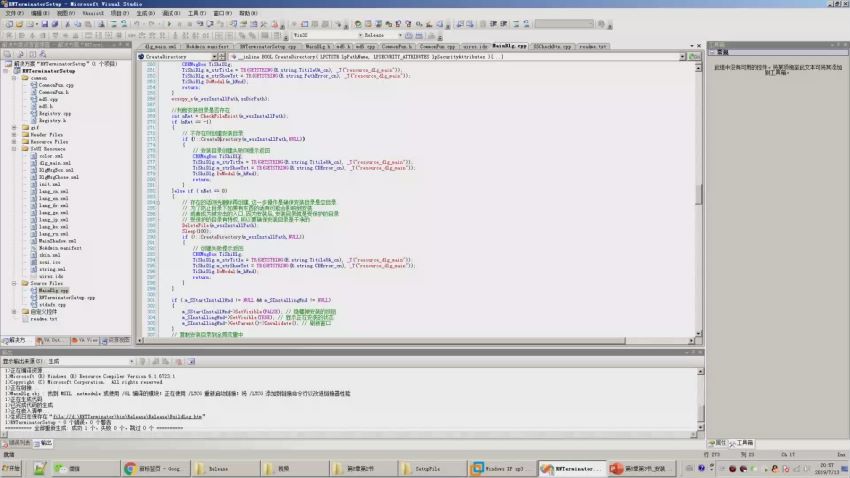Click the Cut toolbar icon

pos(67,24)
